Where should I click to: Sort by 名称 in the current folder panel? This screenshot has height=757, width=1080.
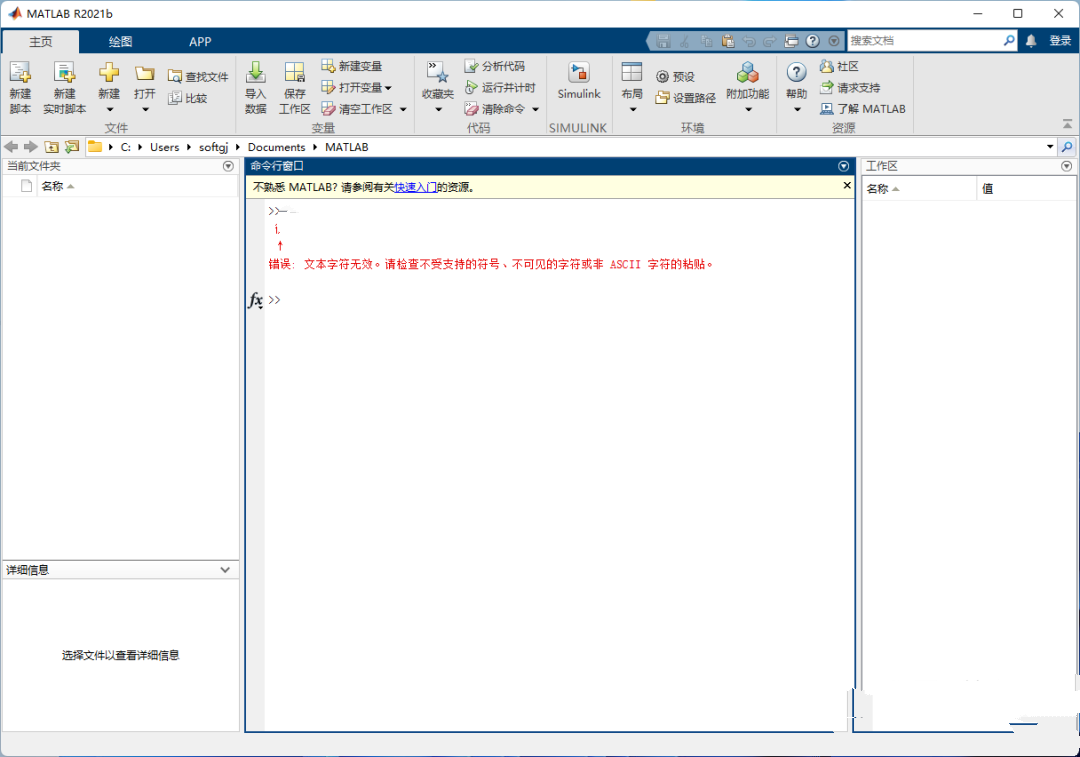[57, 186]
